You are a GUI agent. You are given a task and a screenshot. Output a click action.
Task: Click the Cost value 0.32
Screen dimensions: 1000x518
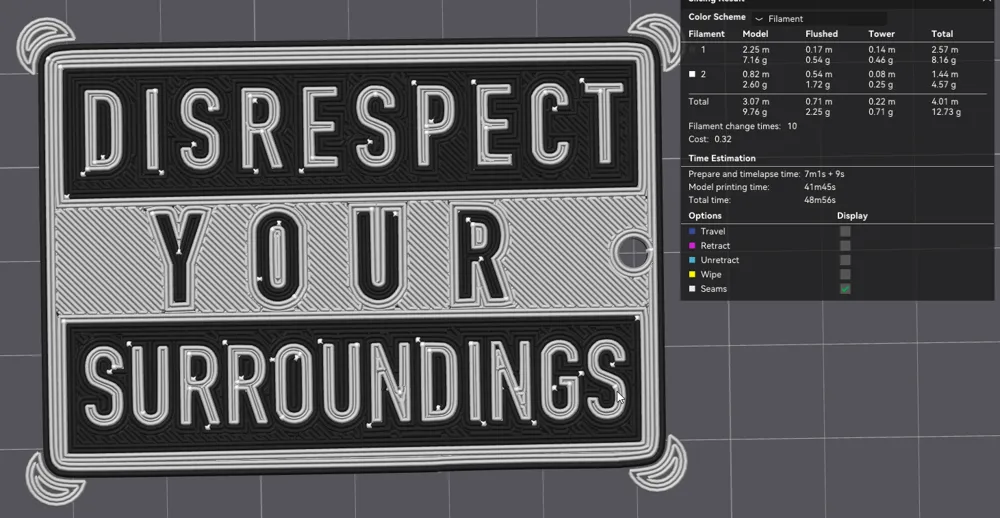click(723, 139)
